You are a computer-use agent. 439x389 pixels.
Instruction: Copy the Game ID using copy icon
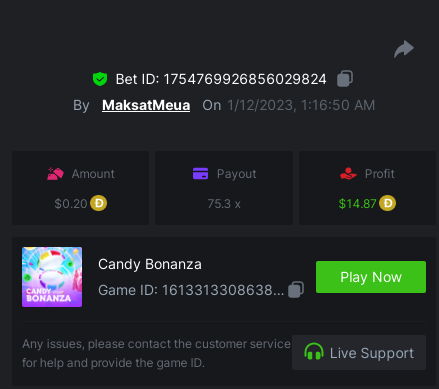(x=296, y=289)
